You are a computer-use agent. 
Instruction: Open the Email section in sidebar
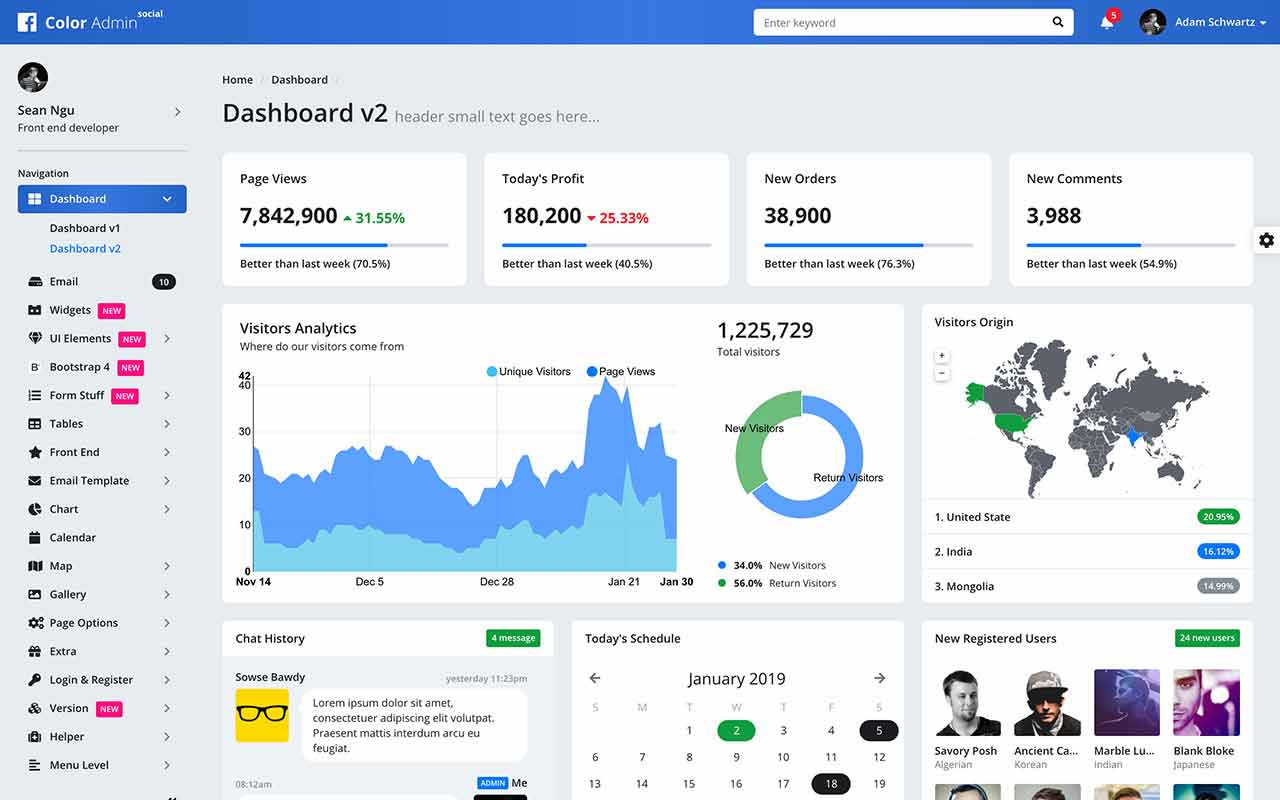[33, 281]
